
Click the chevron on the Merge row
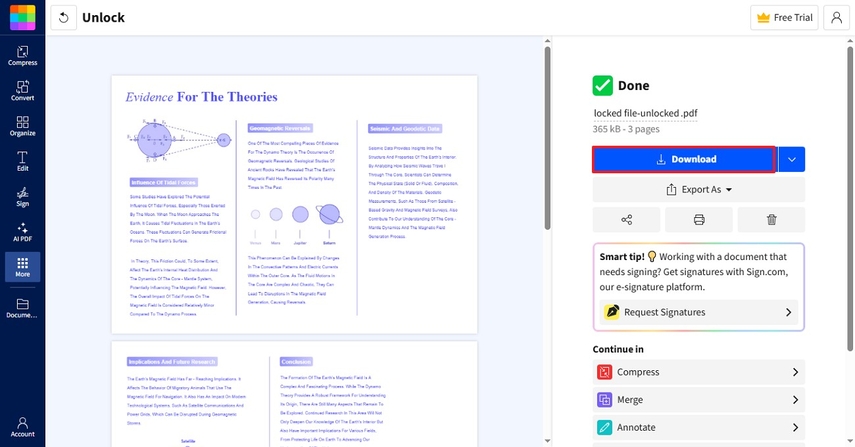tap(796, 400)
